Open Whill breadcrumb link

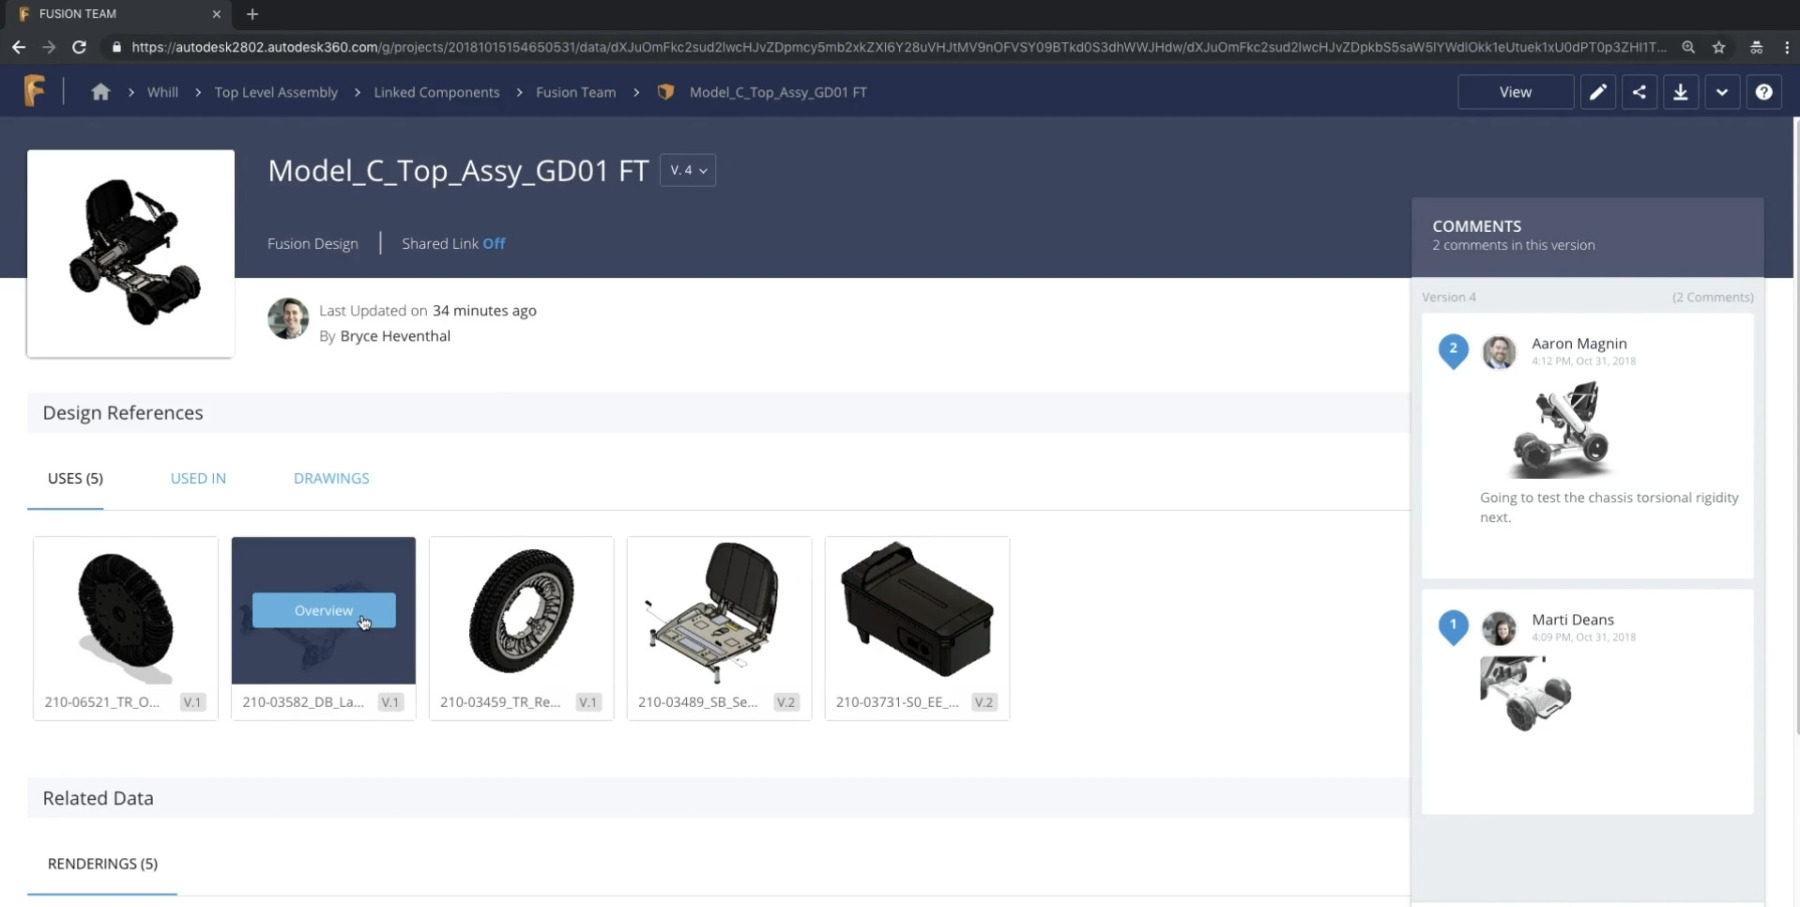point(162,92)
